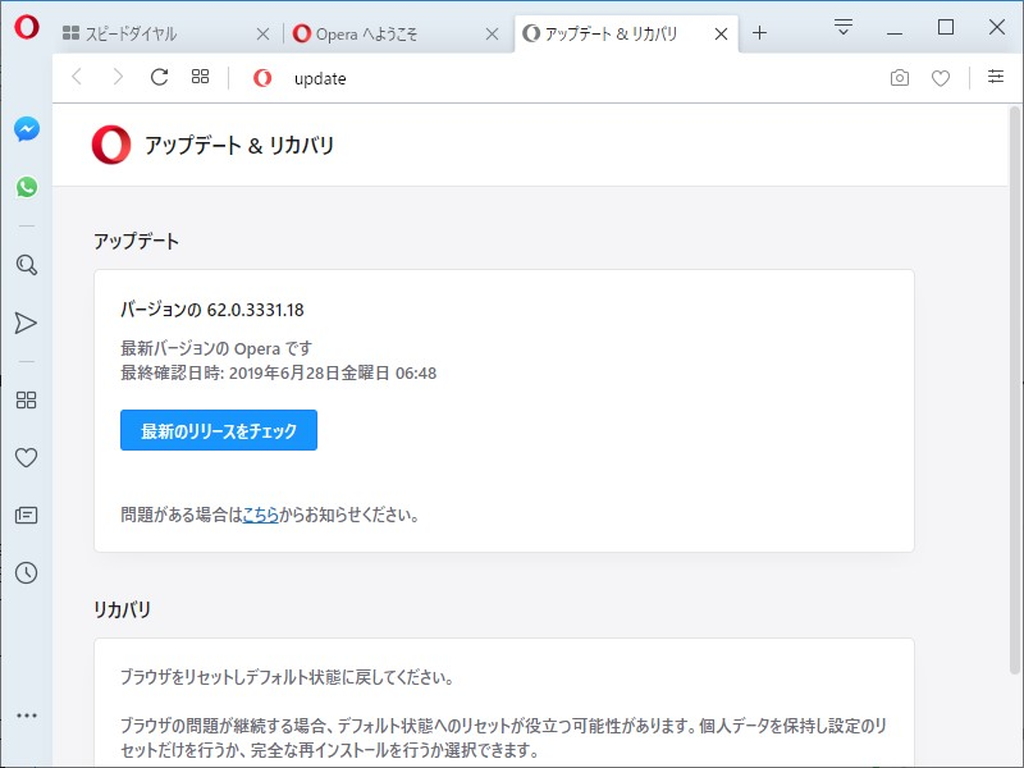Open Bookmarks via the heart sidebar icon
Image resolution: width=1024 pixels, height=768 pixels.
(26, 458)
